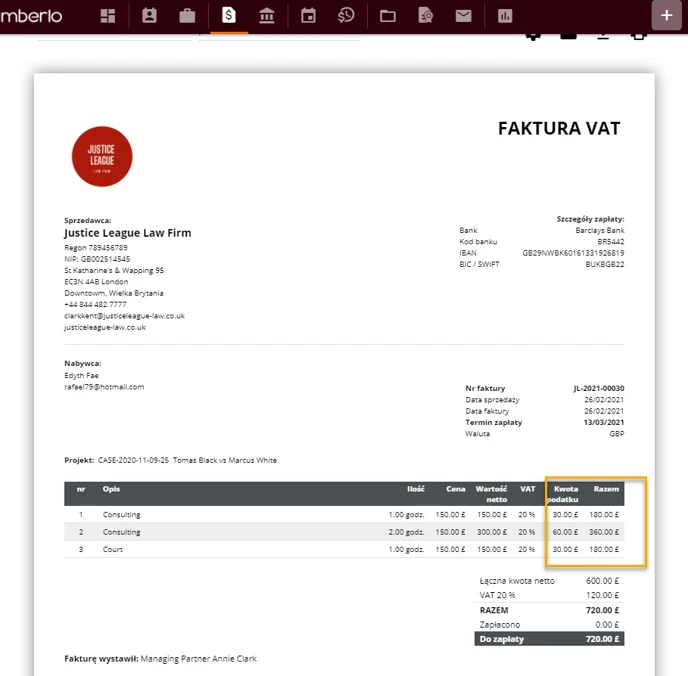
Task: Open the Matters briefcase icon
Action: [x=187, y=16]
